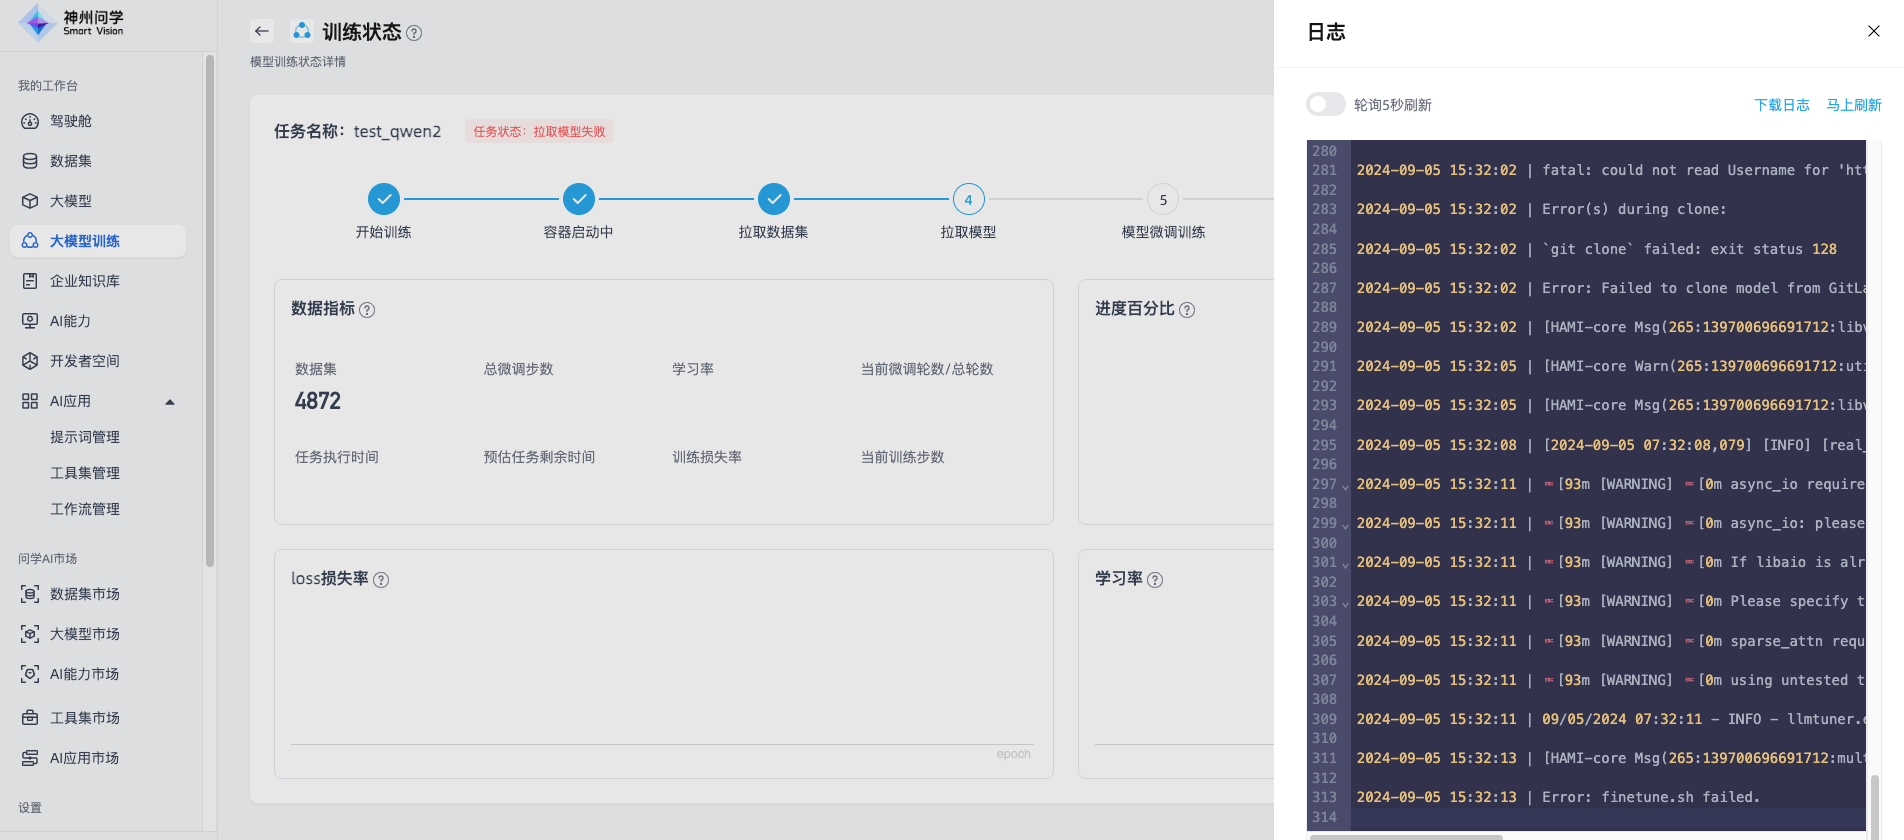Click help icon beside 进度百分比
Screen dimensions: 1904x840
(1187, 310)
